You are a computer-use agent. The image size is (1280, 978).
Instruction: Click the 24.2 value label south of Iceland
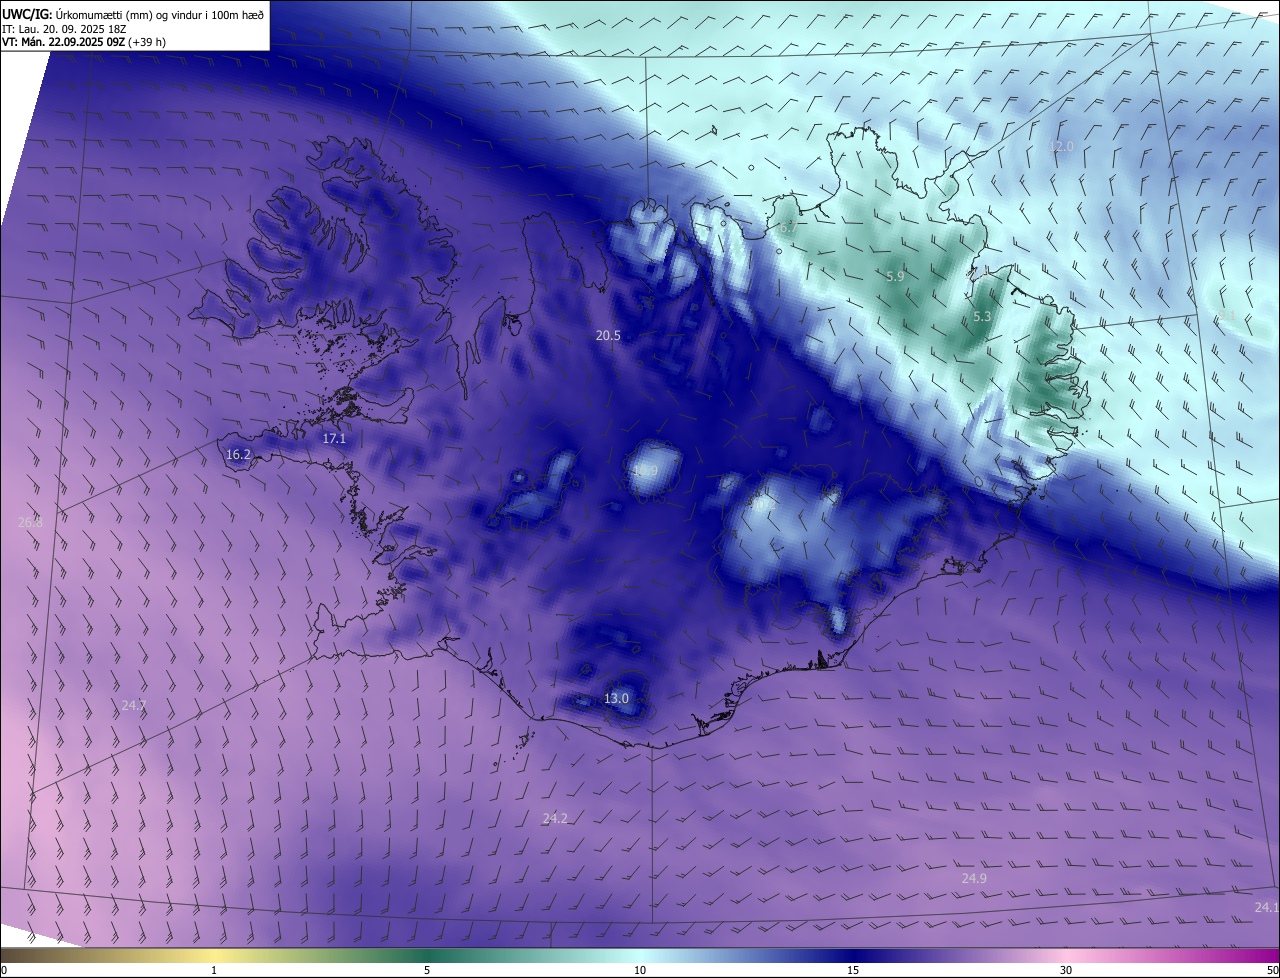coord(555,818)
